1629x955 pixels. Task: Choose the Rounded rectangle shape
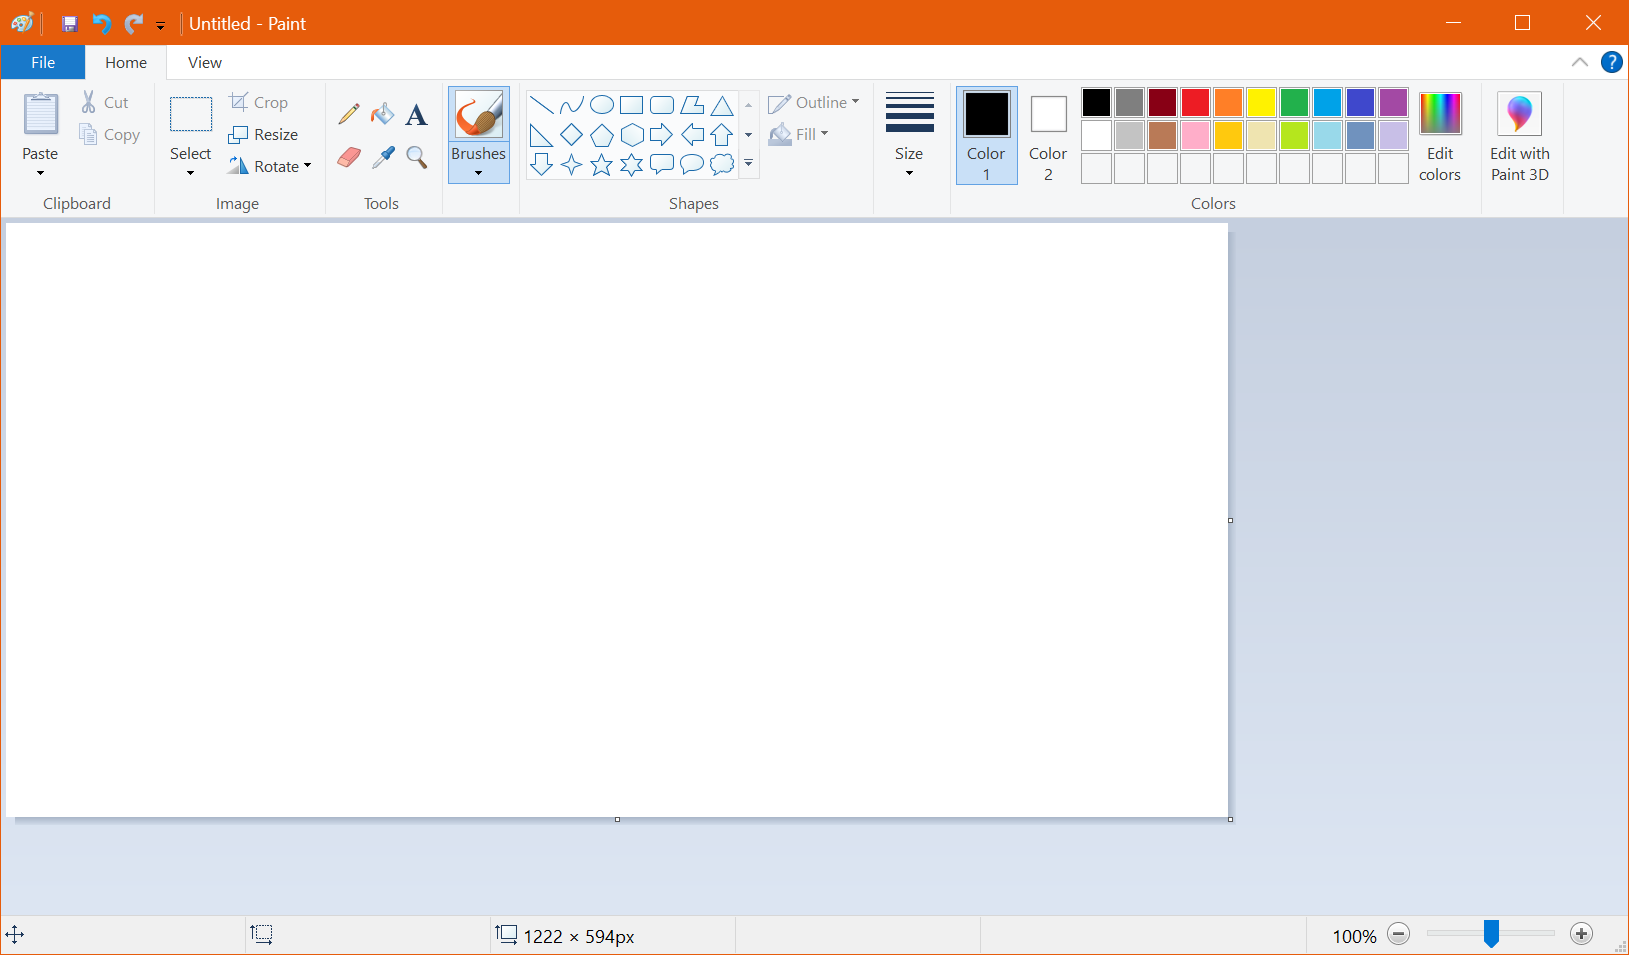(x=662, y=105)
